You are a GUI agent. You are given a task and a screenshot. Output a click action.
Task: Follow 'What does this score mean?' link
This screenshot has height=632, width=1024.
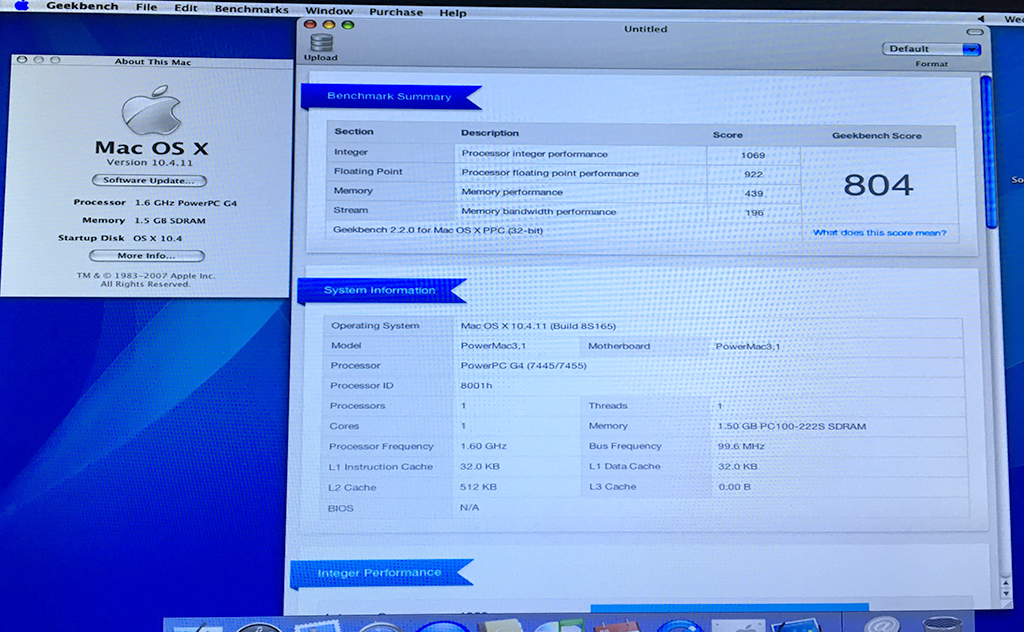point(879,233)
